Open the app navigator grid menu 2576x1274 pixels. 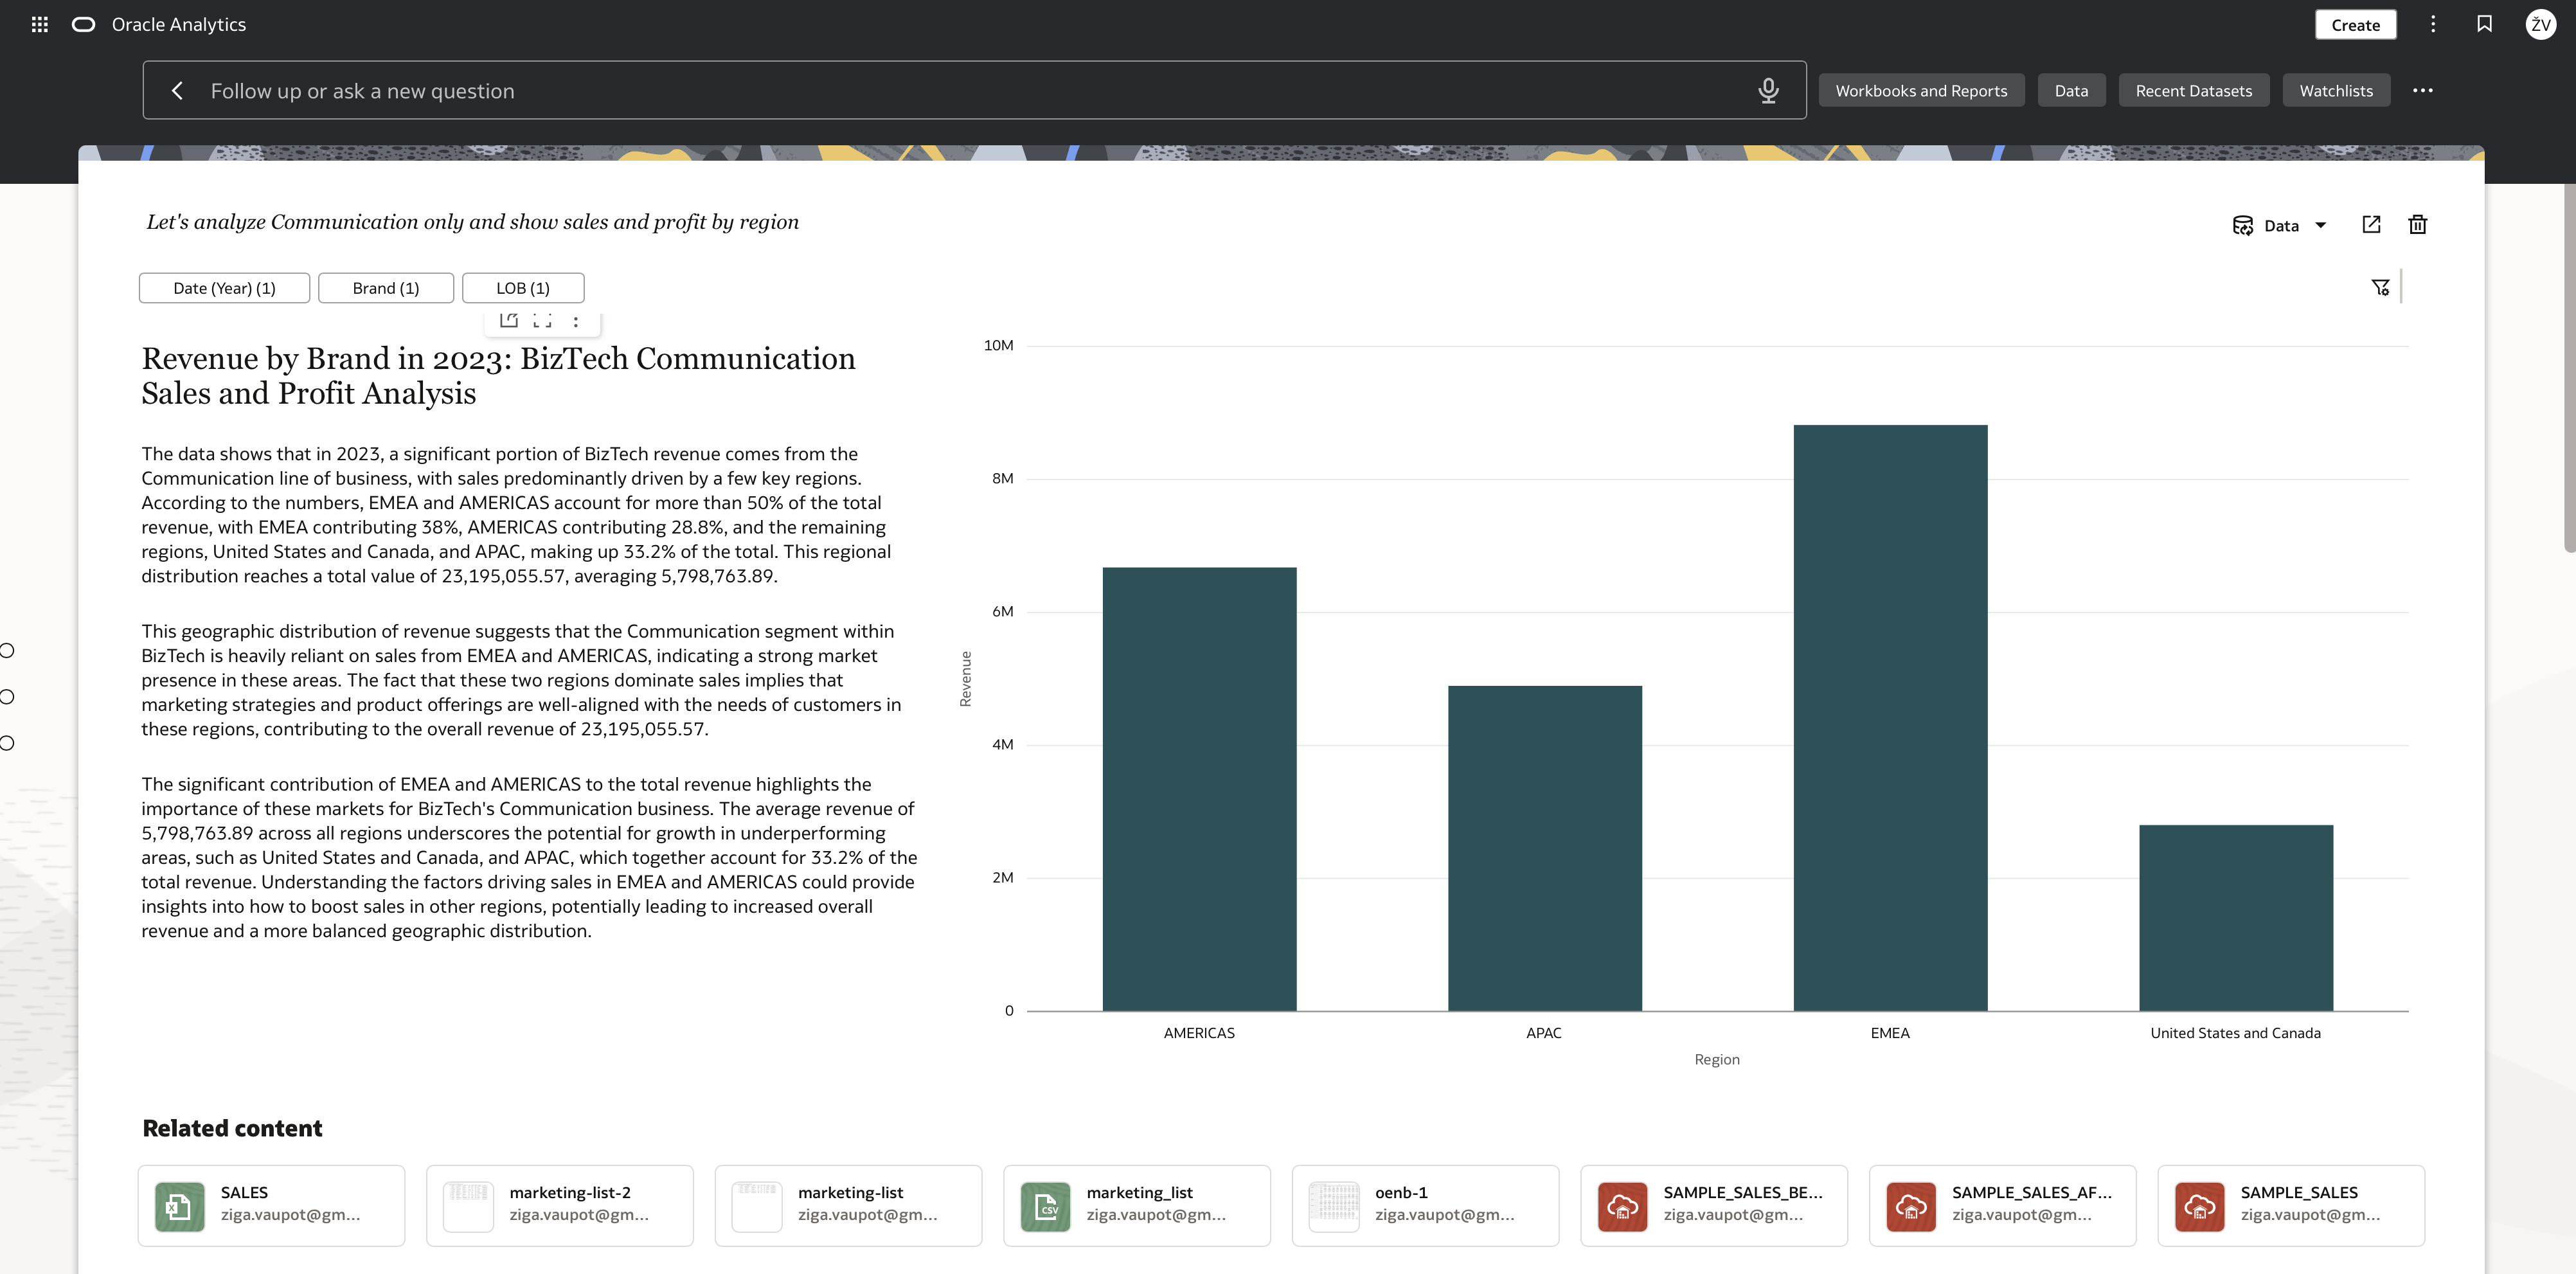pyautogui.click(x=40, y=24)
